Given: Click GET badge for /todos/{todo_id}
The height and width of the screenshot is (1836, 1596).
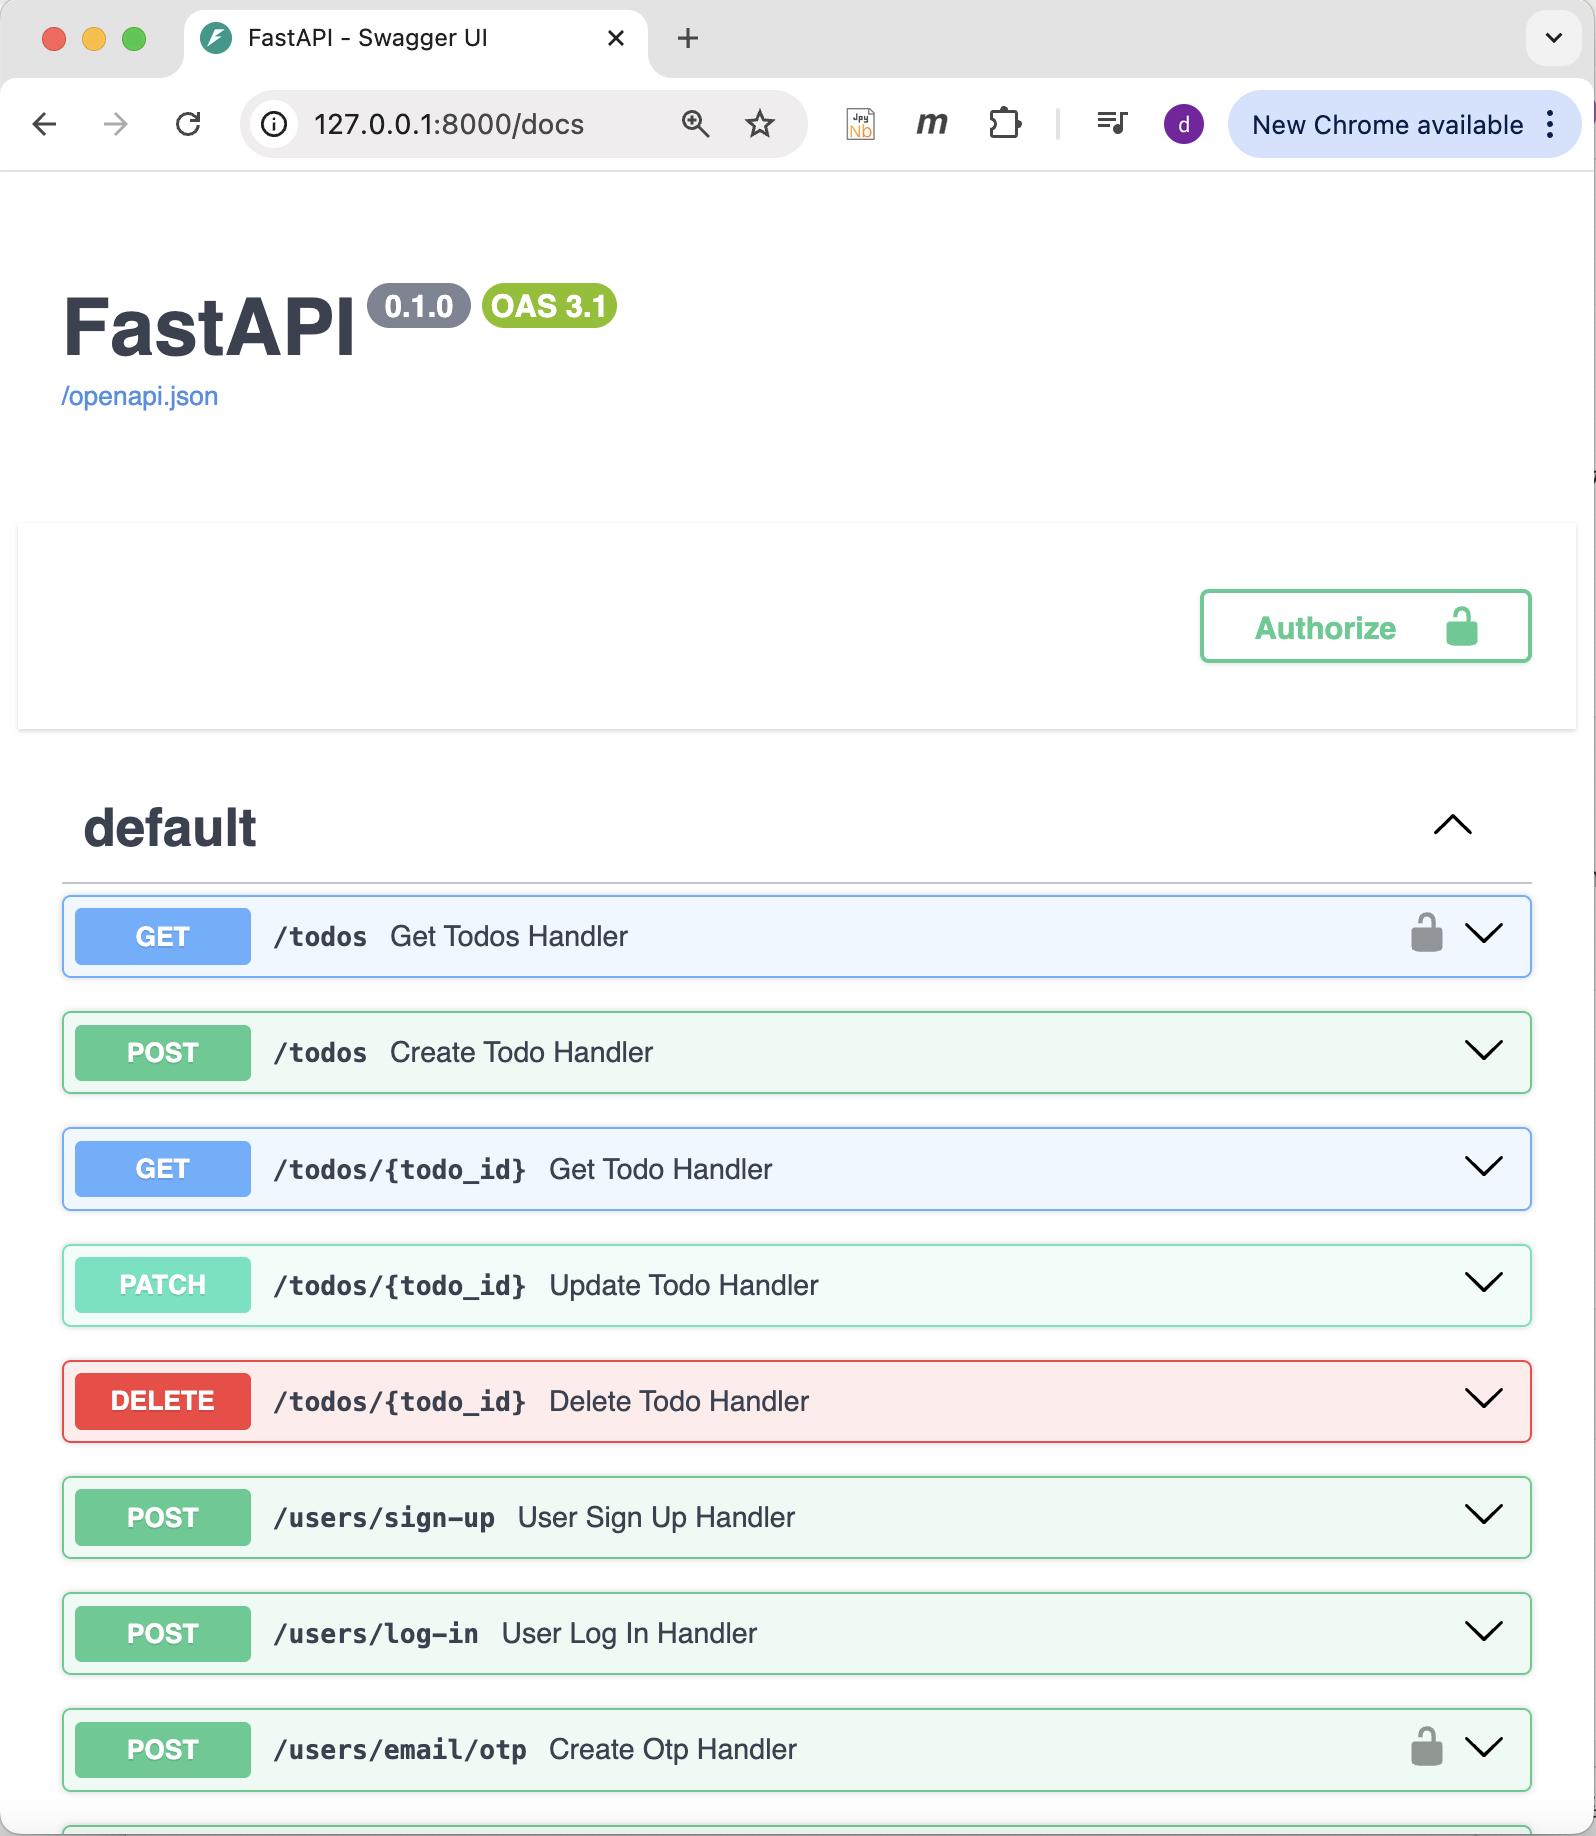Looking at the screenshot, I should 163,1169.
